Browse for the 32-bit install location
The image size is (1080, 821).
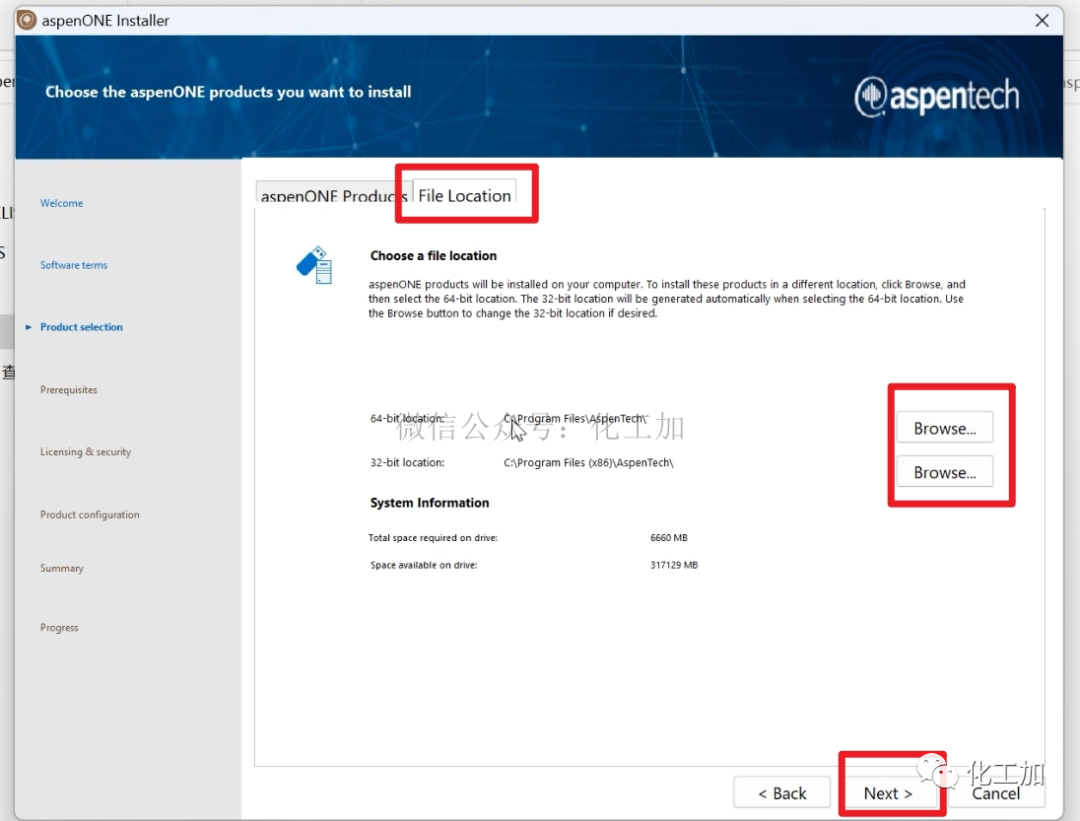click(944, 472)
